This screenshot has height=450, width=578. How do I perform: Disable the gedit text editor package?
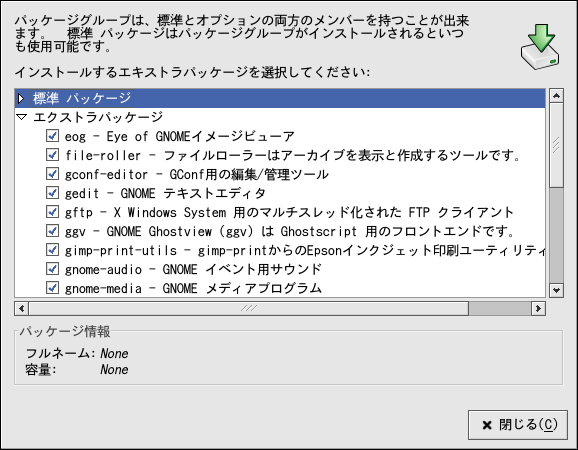[x=52, y=192]
